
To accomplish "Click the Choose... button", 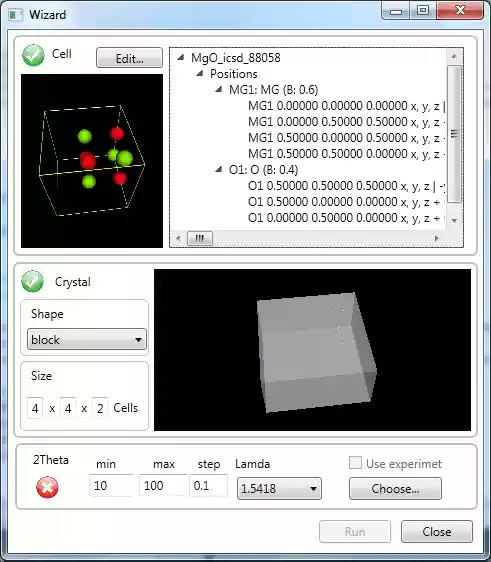I will (395, 488).
